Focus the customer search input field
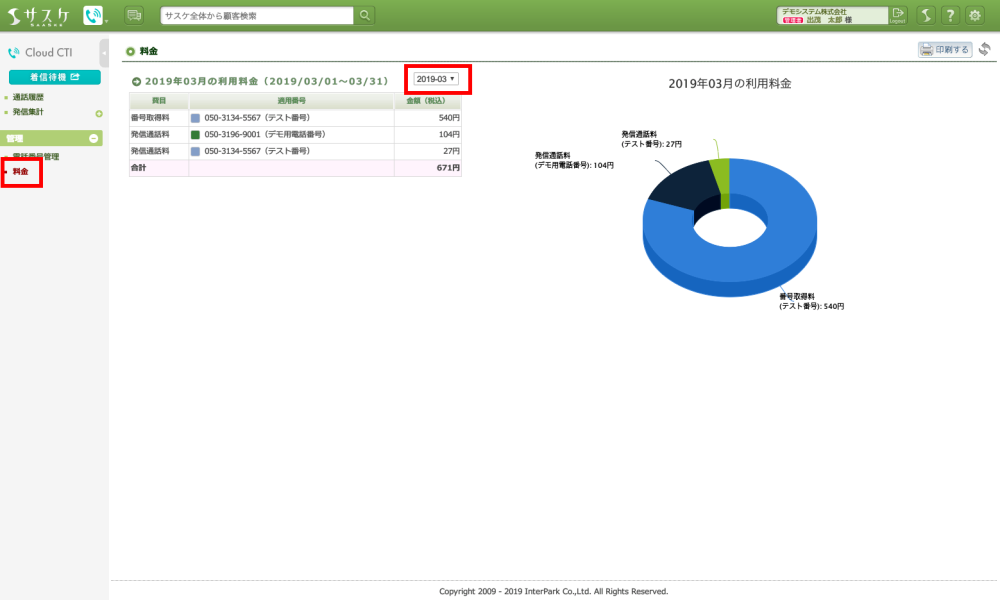The height and width of the screenshot is (600, 1000). (x=257, y=15)
